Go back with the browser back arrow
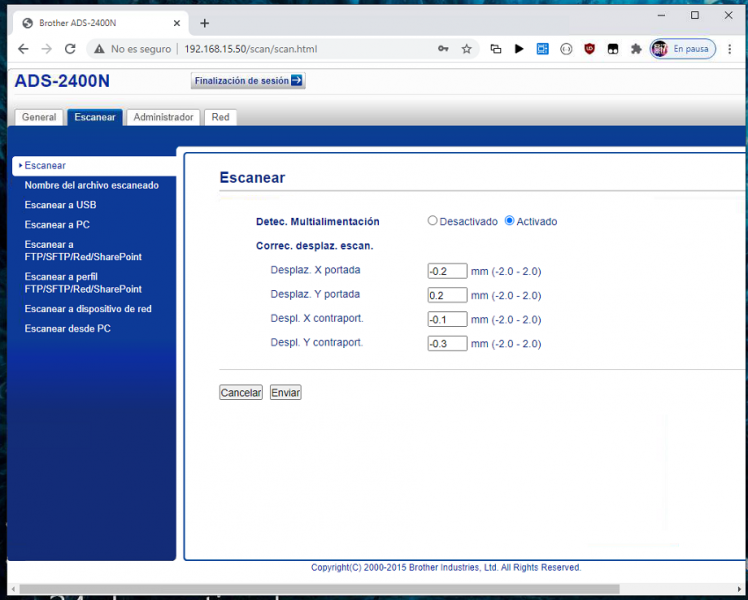This screenshot has width=748, height=600. [x=23, y=49]
